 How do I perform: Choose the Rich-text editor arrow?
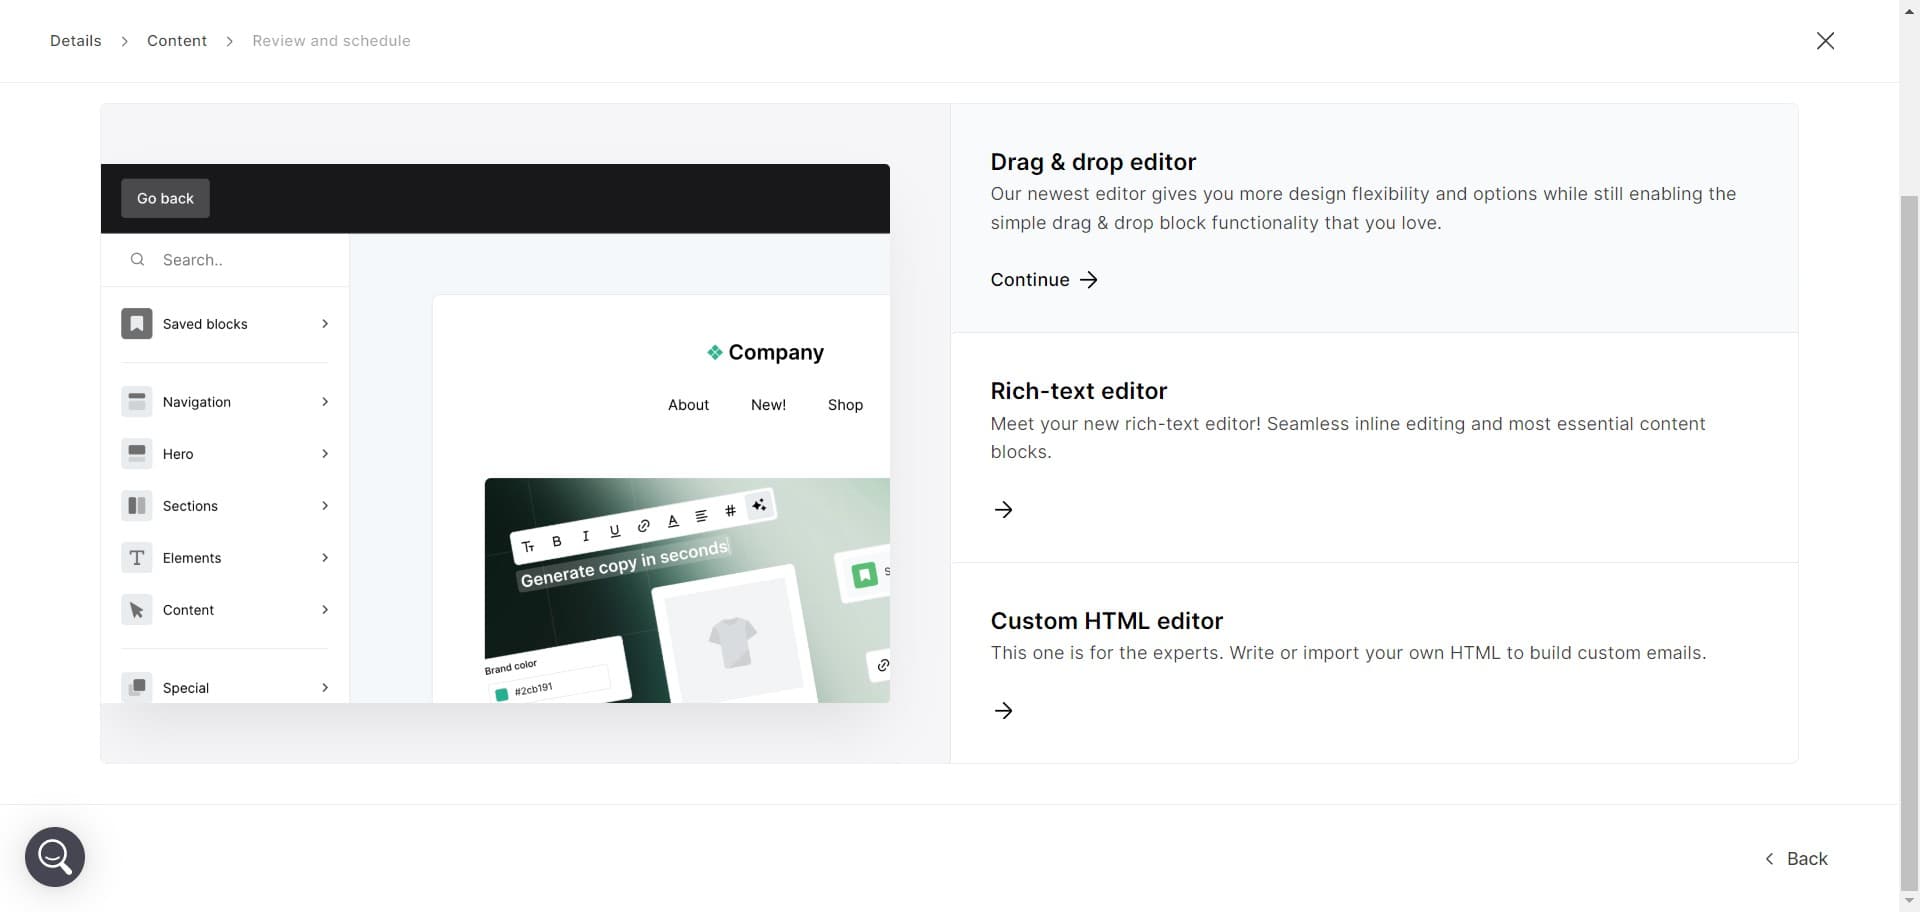1003,510
